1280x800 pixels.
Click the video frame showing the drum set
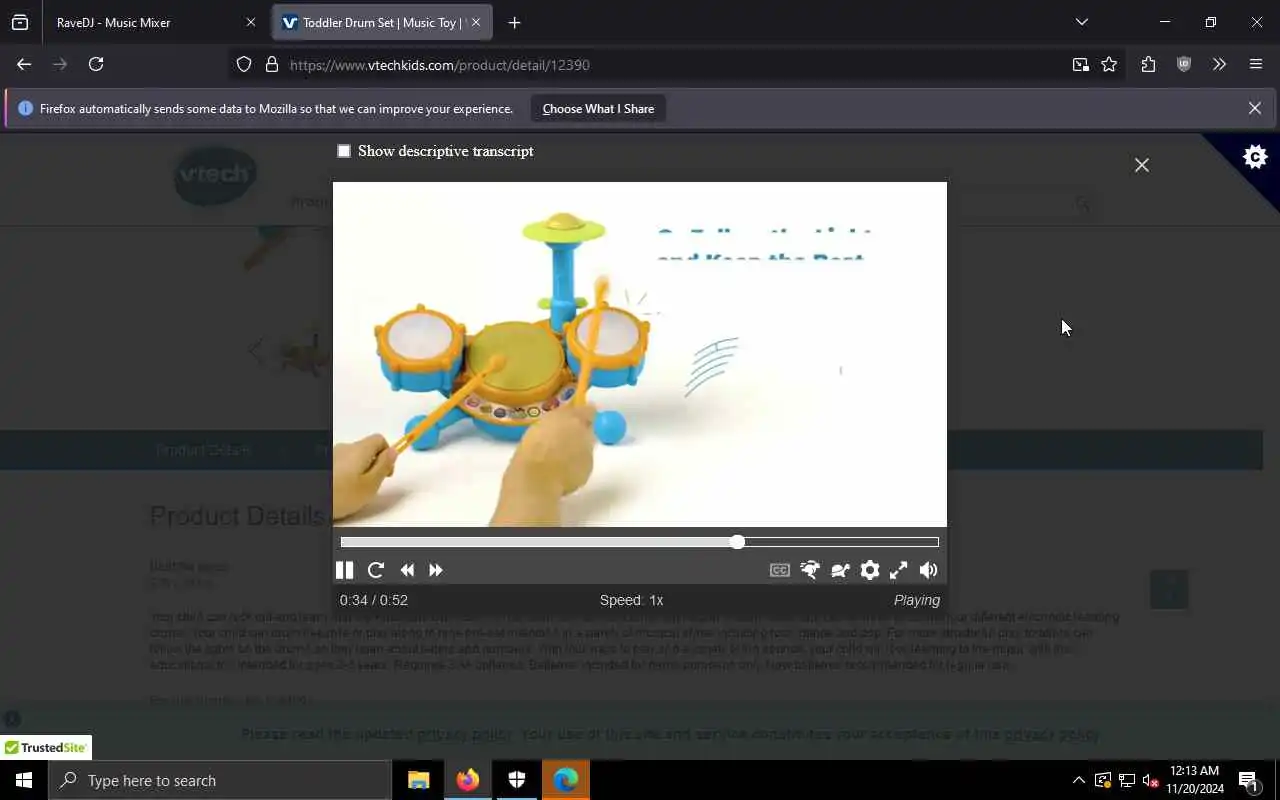point(640,354)
